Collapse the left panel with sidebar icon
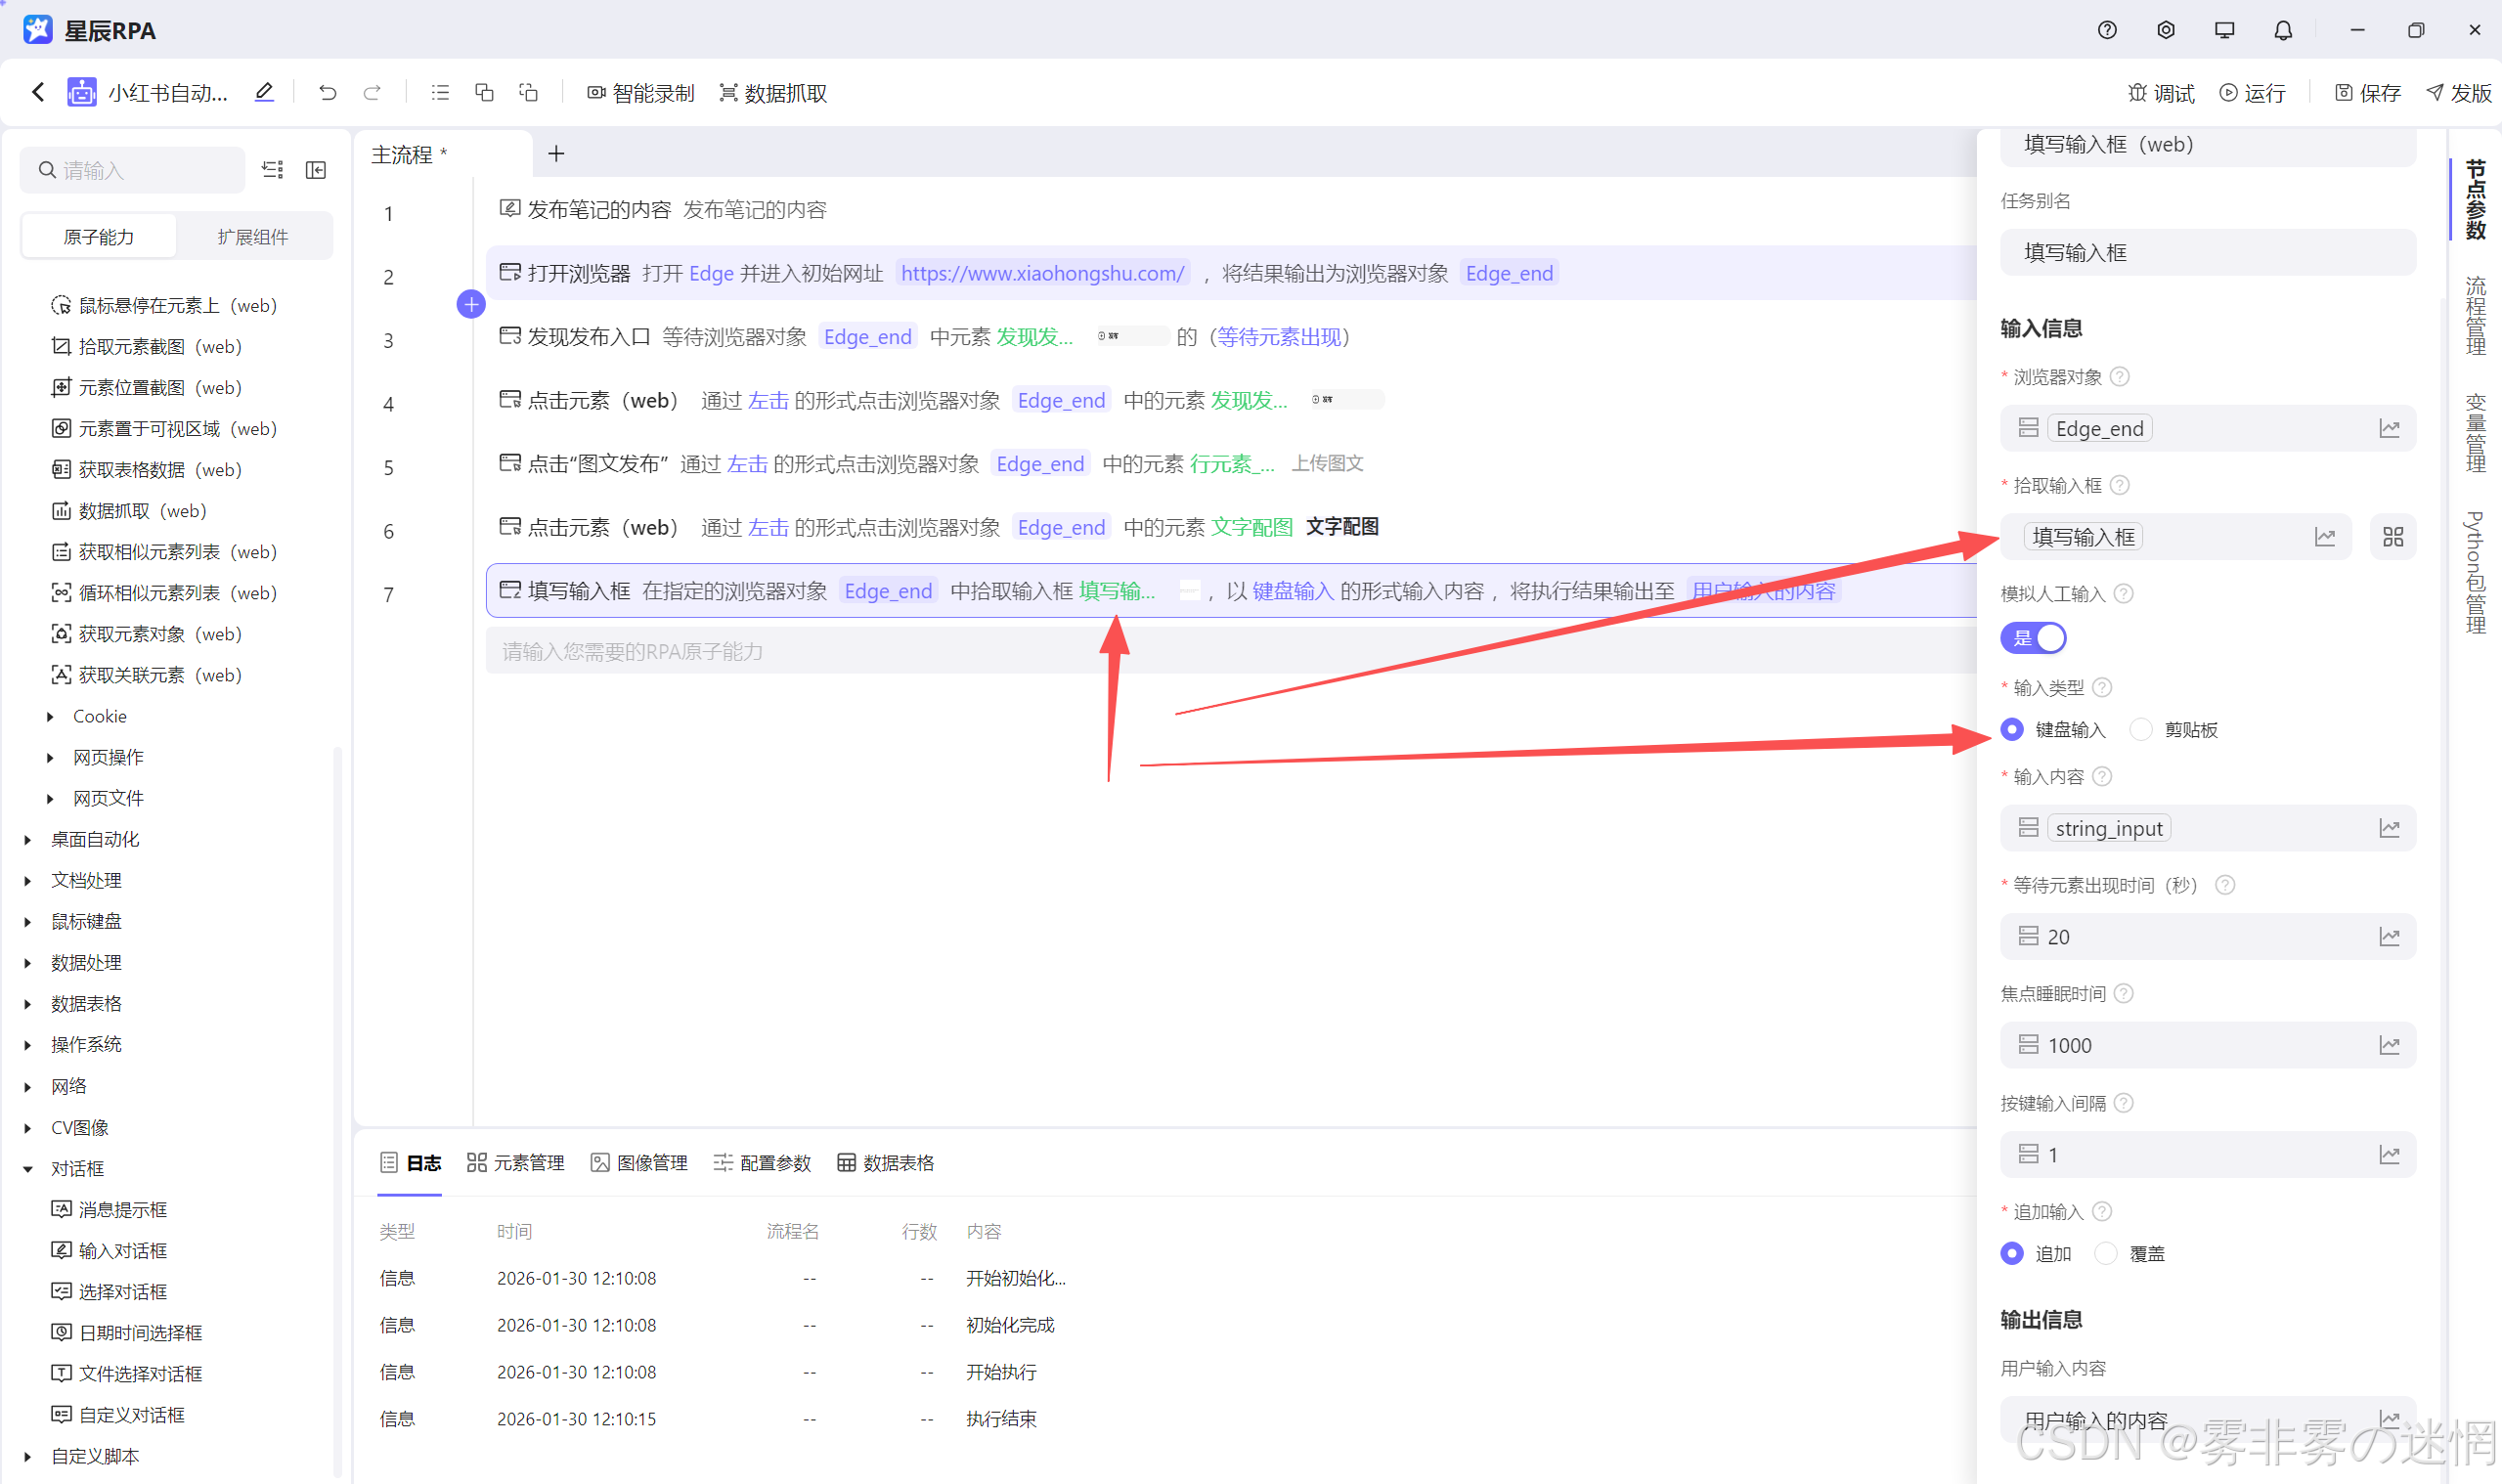The image size is (2502, 1484). tap(316, 170)
